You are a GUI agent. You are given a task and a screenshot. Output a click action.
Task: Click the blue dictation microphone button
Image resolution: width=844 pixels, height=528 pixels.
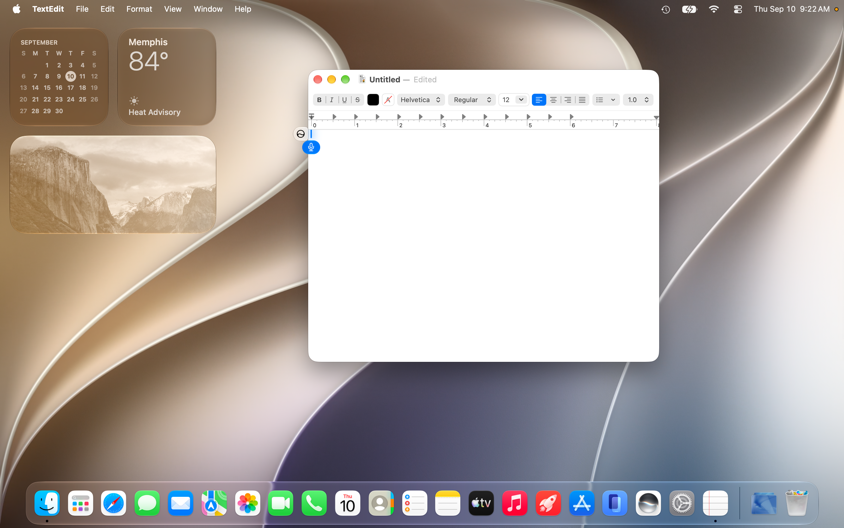311,147
